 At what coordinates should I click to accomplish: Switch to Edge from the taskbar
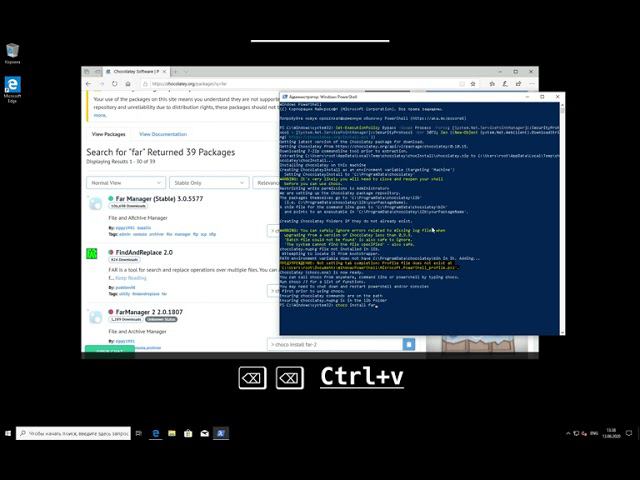coord(156,433)
